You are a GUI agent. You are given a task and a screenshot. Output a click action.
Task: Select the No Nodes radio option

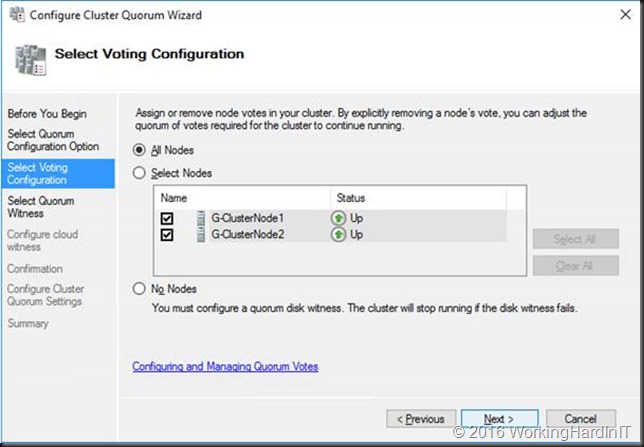(x=139, y=288)
